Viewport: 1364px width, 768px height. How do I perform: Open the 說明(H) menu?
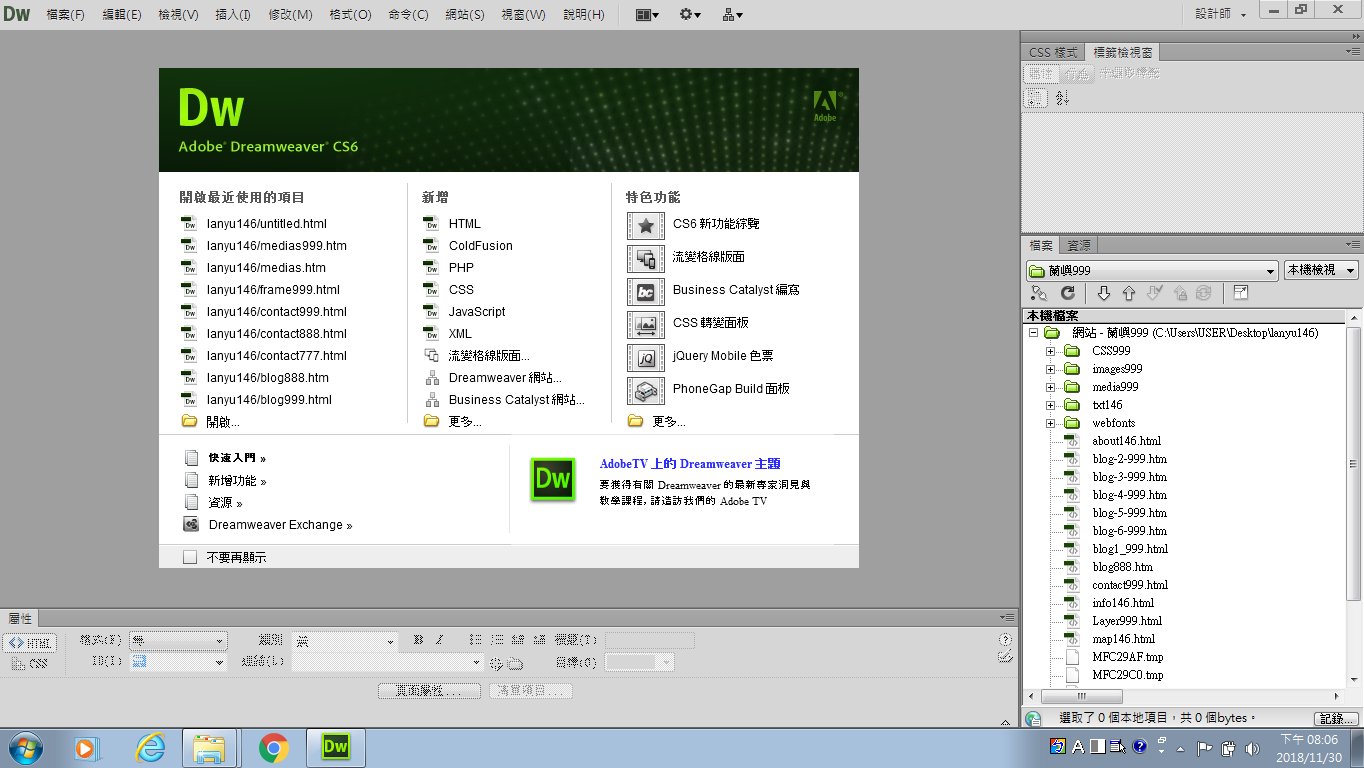coord(584,15)
